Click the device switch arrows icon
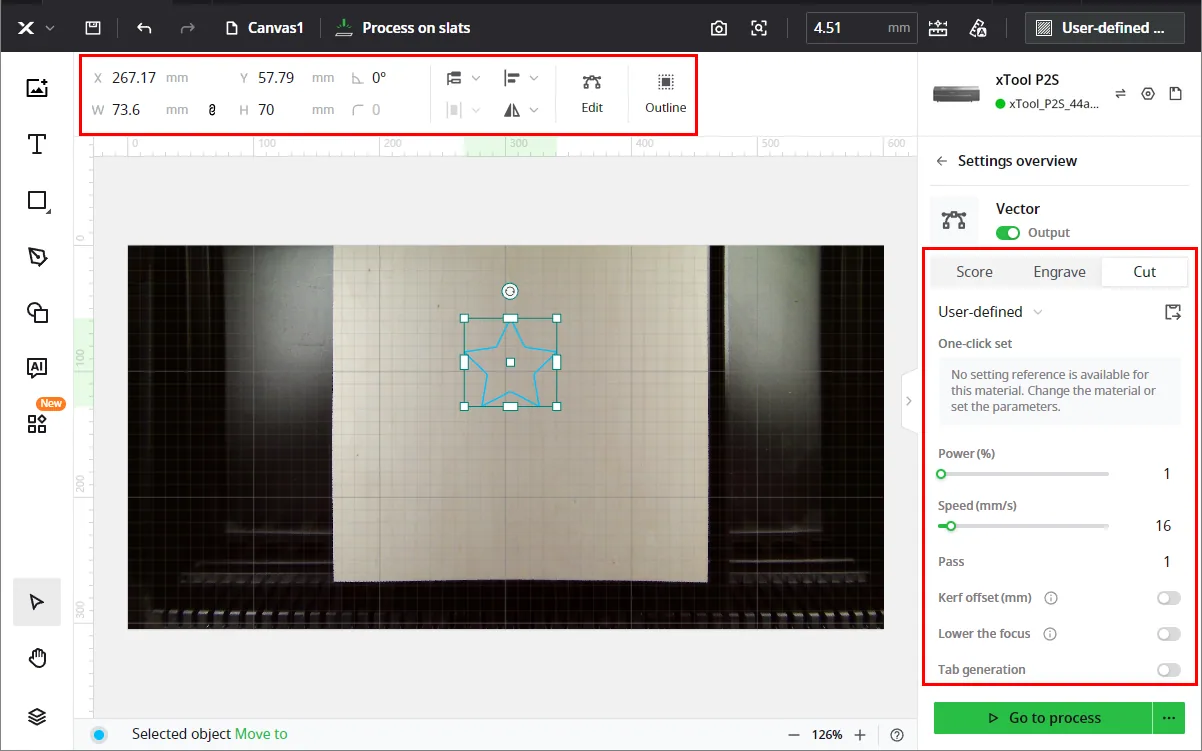Screen dimensions: 1202x751 click(1120, 93)
